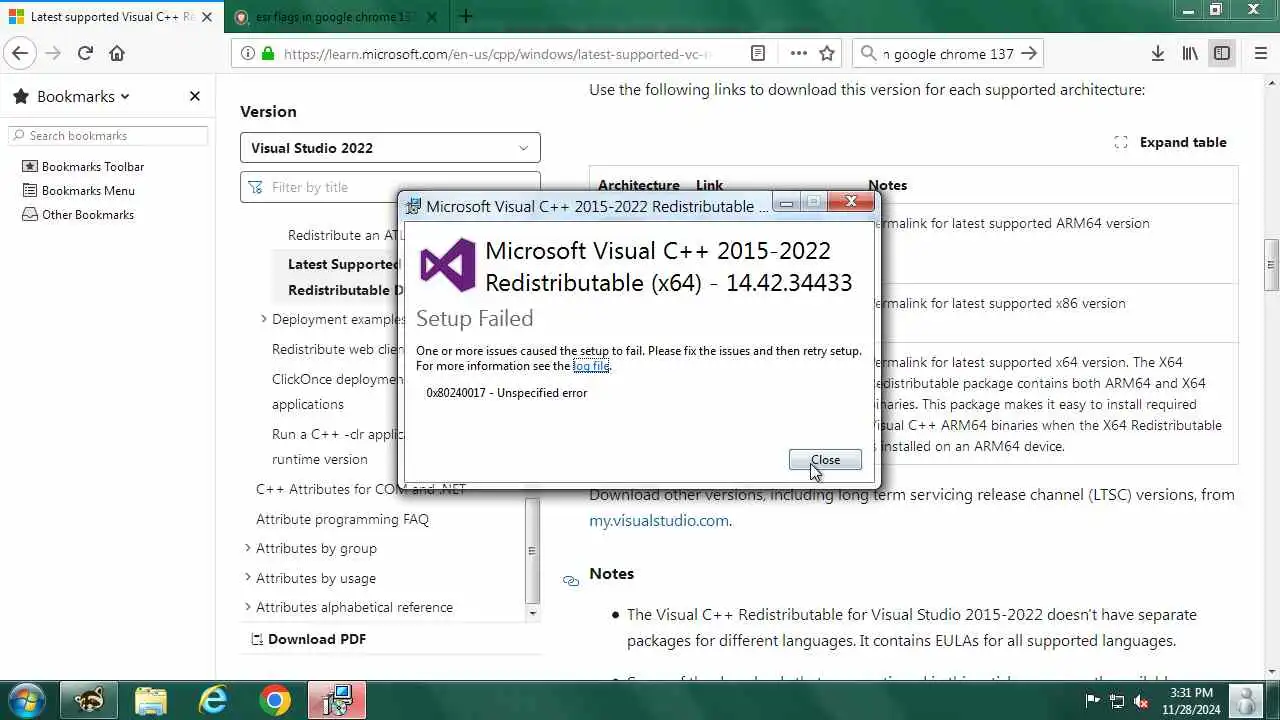Toggle the sidebar button in toolbar
This screenshot has width=1280, height=720.
point(1222,54)
